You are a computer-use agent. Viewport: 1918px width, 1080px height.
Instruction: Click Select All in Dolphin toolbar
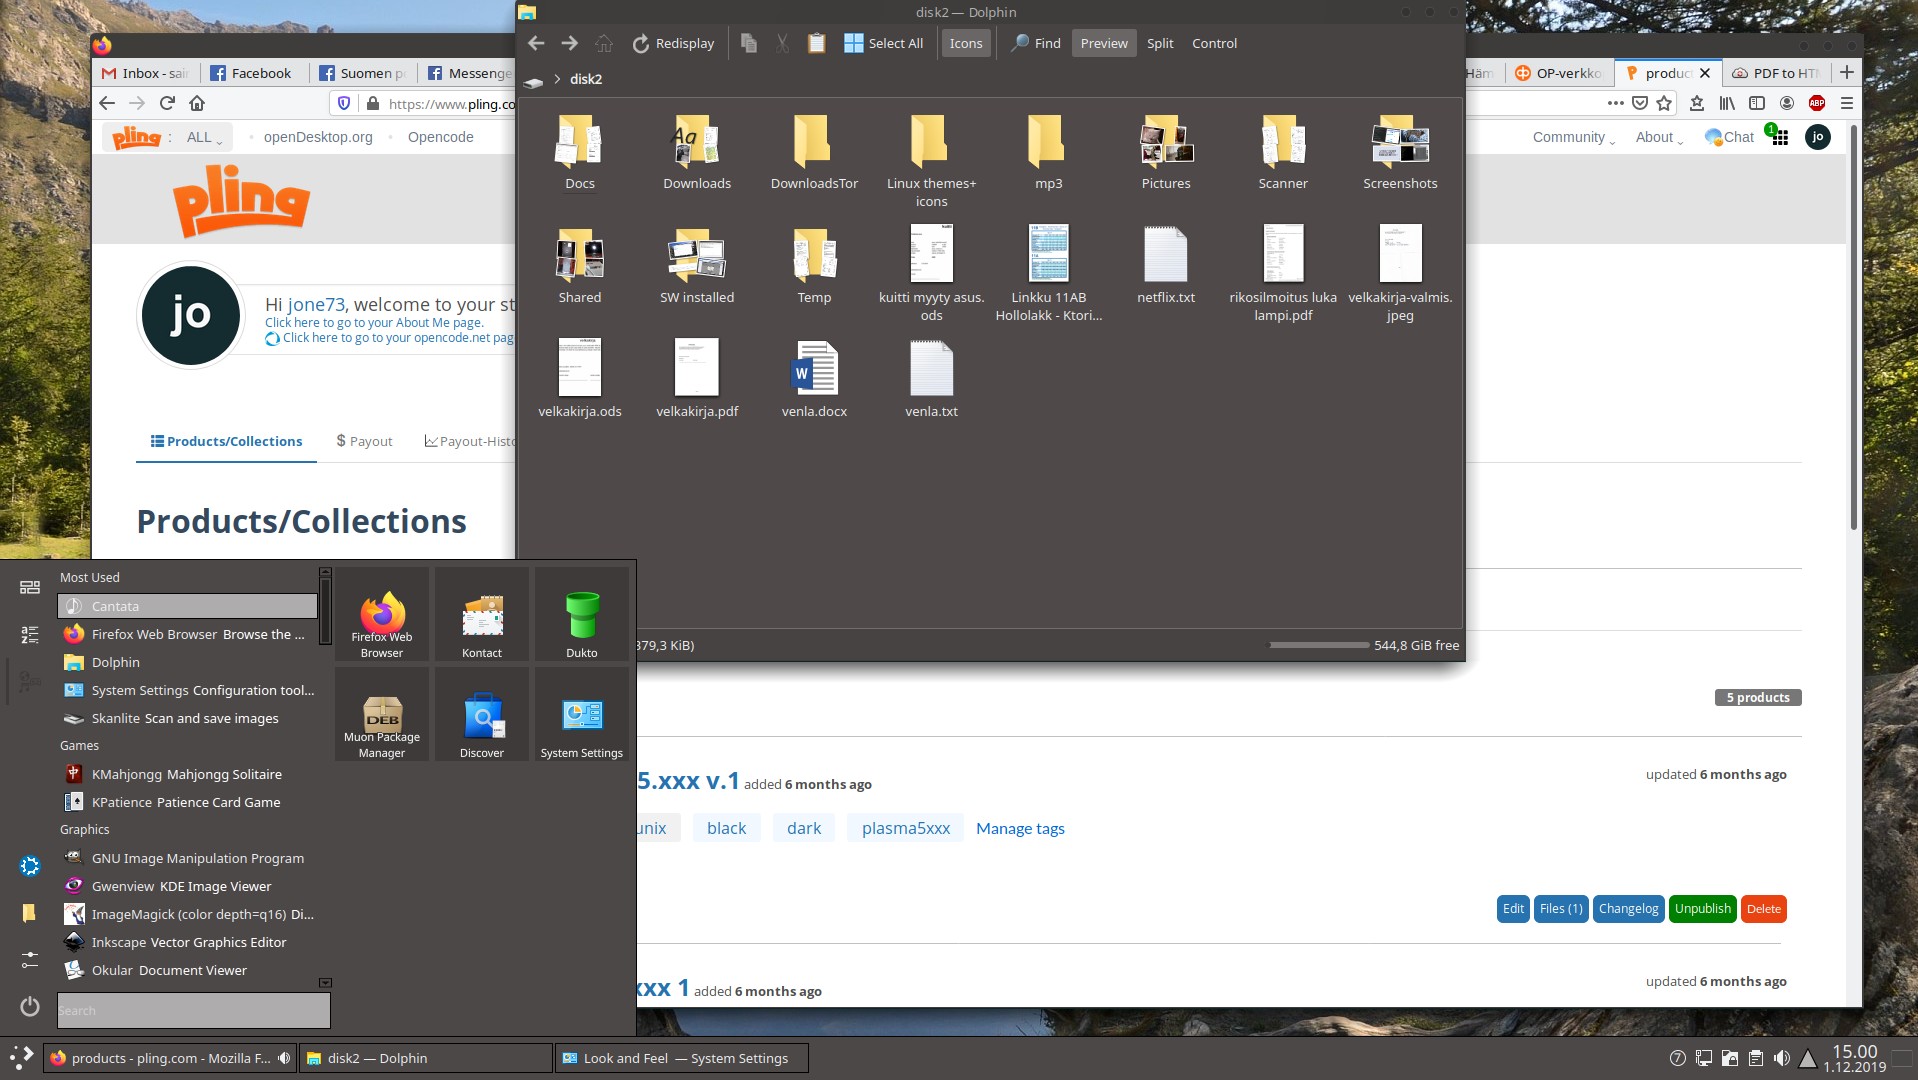click(x=883, y=43)
